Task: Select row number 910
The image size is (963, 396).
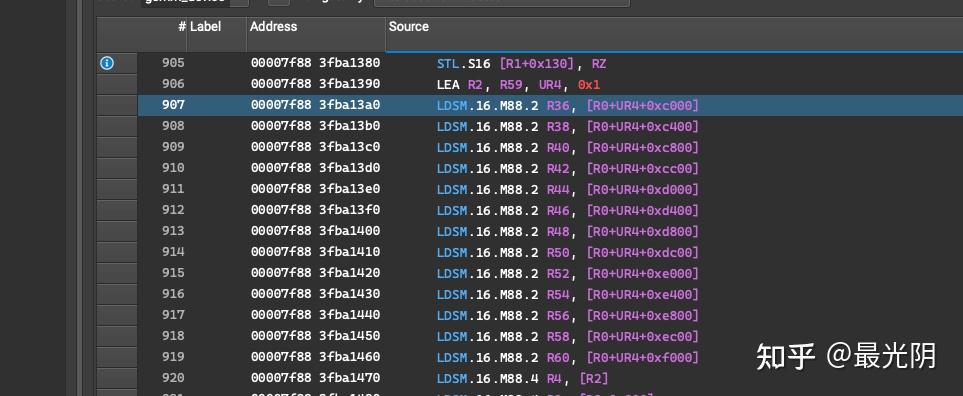Action: 173,168
